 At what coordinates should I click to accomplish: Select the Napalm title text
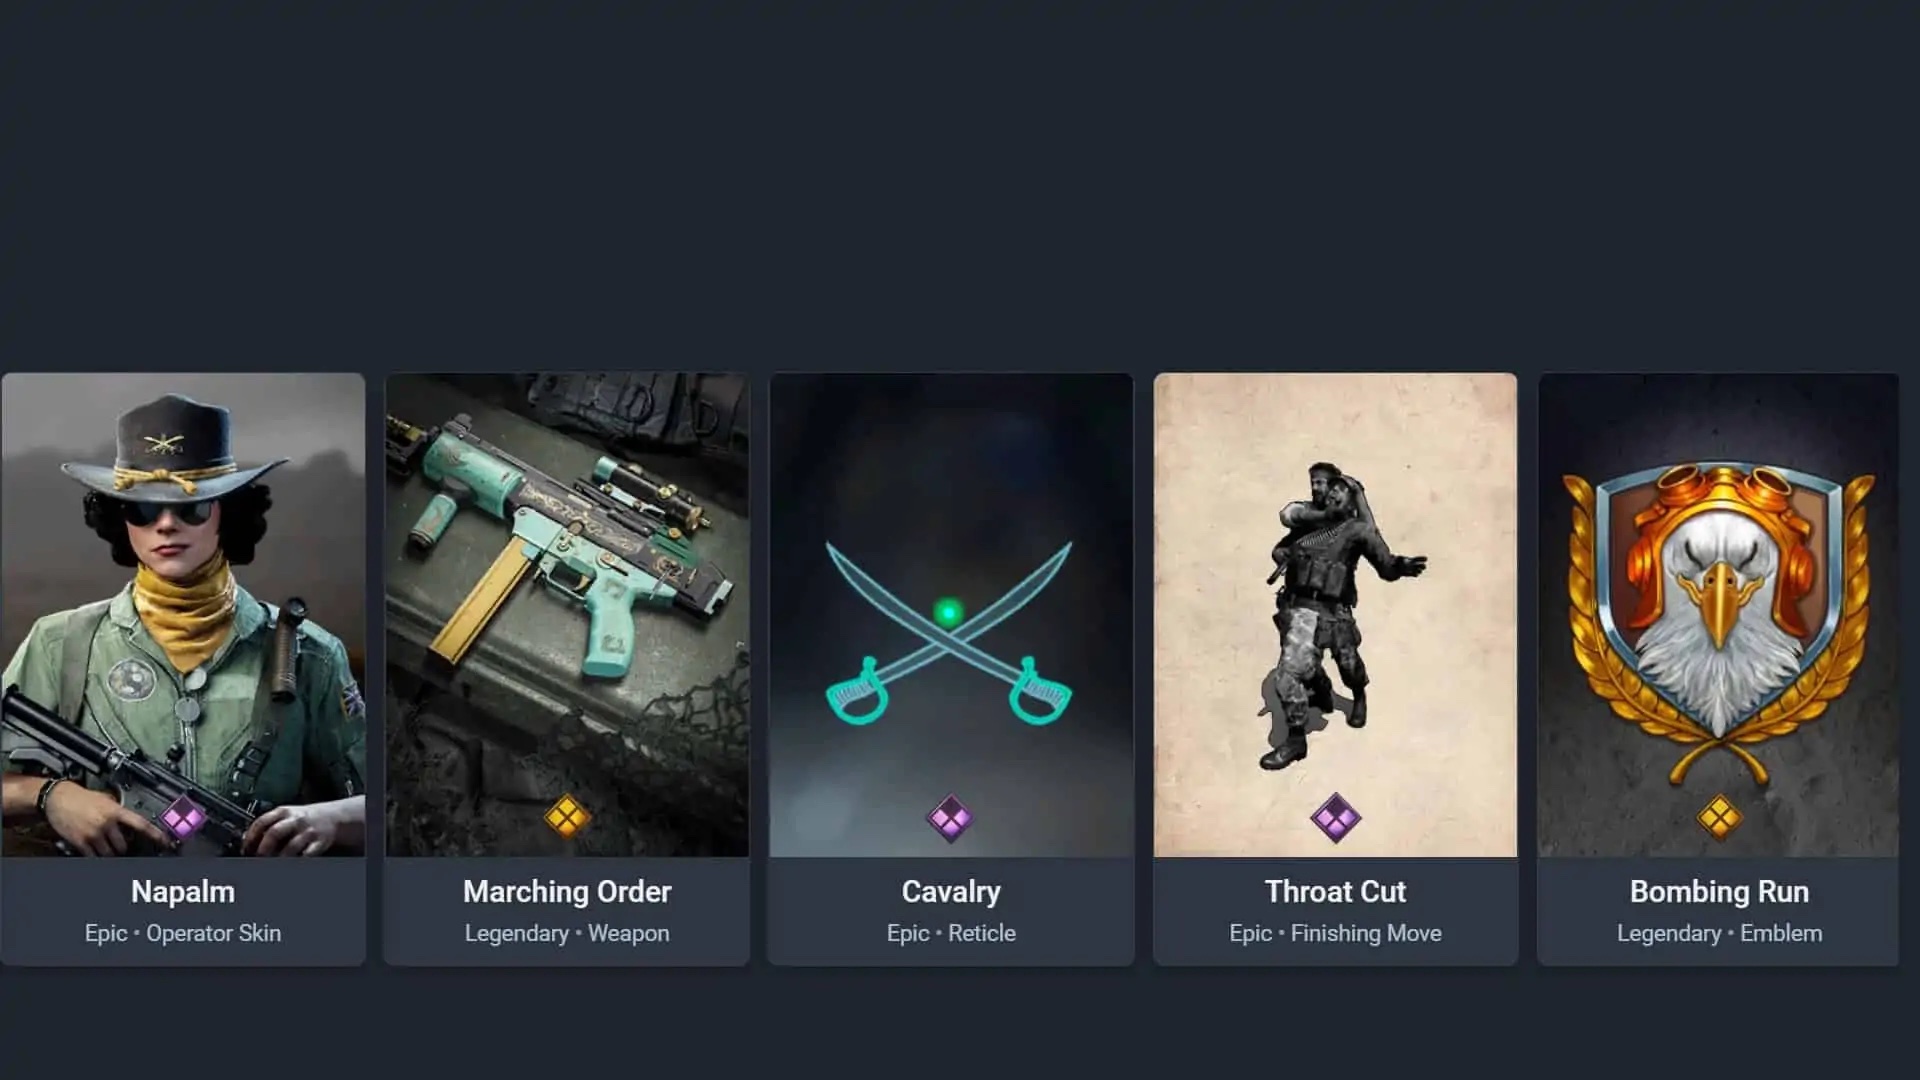click(x=183, y=891)
